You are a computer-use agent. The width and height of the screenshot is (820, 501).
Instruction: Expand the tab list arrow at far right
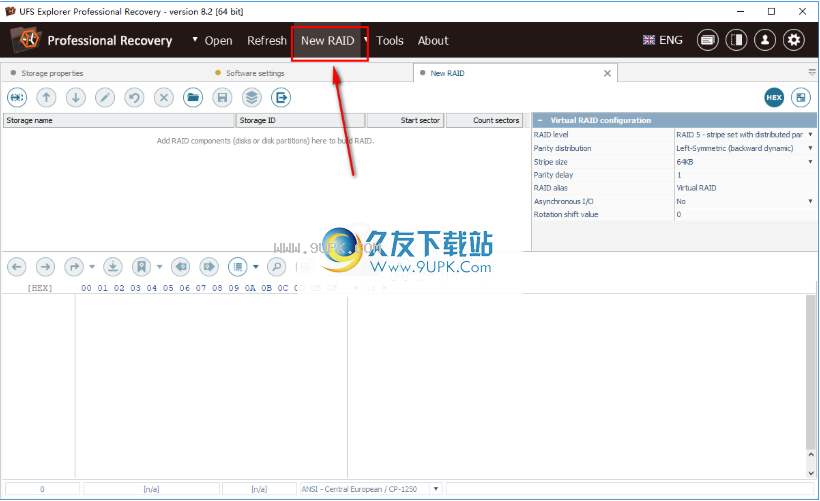[812, 72]
